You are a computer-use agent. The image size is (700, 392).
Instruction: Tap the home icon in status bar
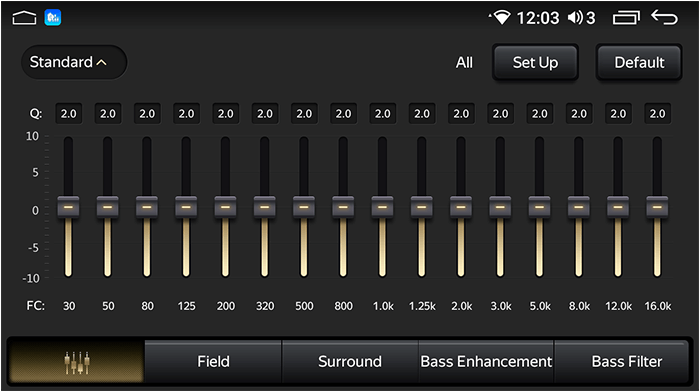point(24,18)
